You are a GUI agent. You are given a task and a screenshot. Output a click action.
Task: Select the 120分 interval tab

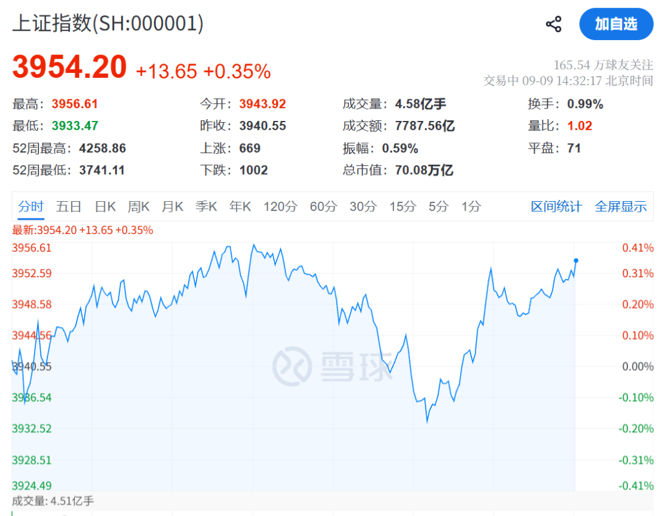[x=280, y=207]
